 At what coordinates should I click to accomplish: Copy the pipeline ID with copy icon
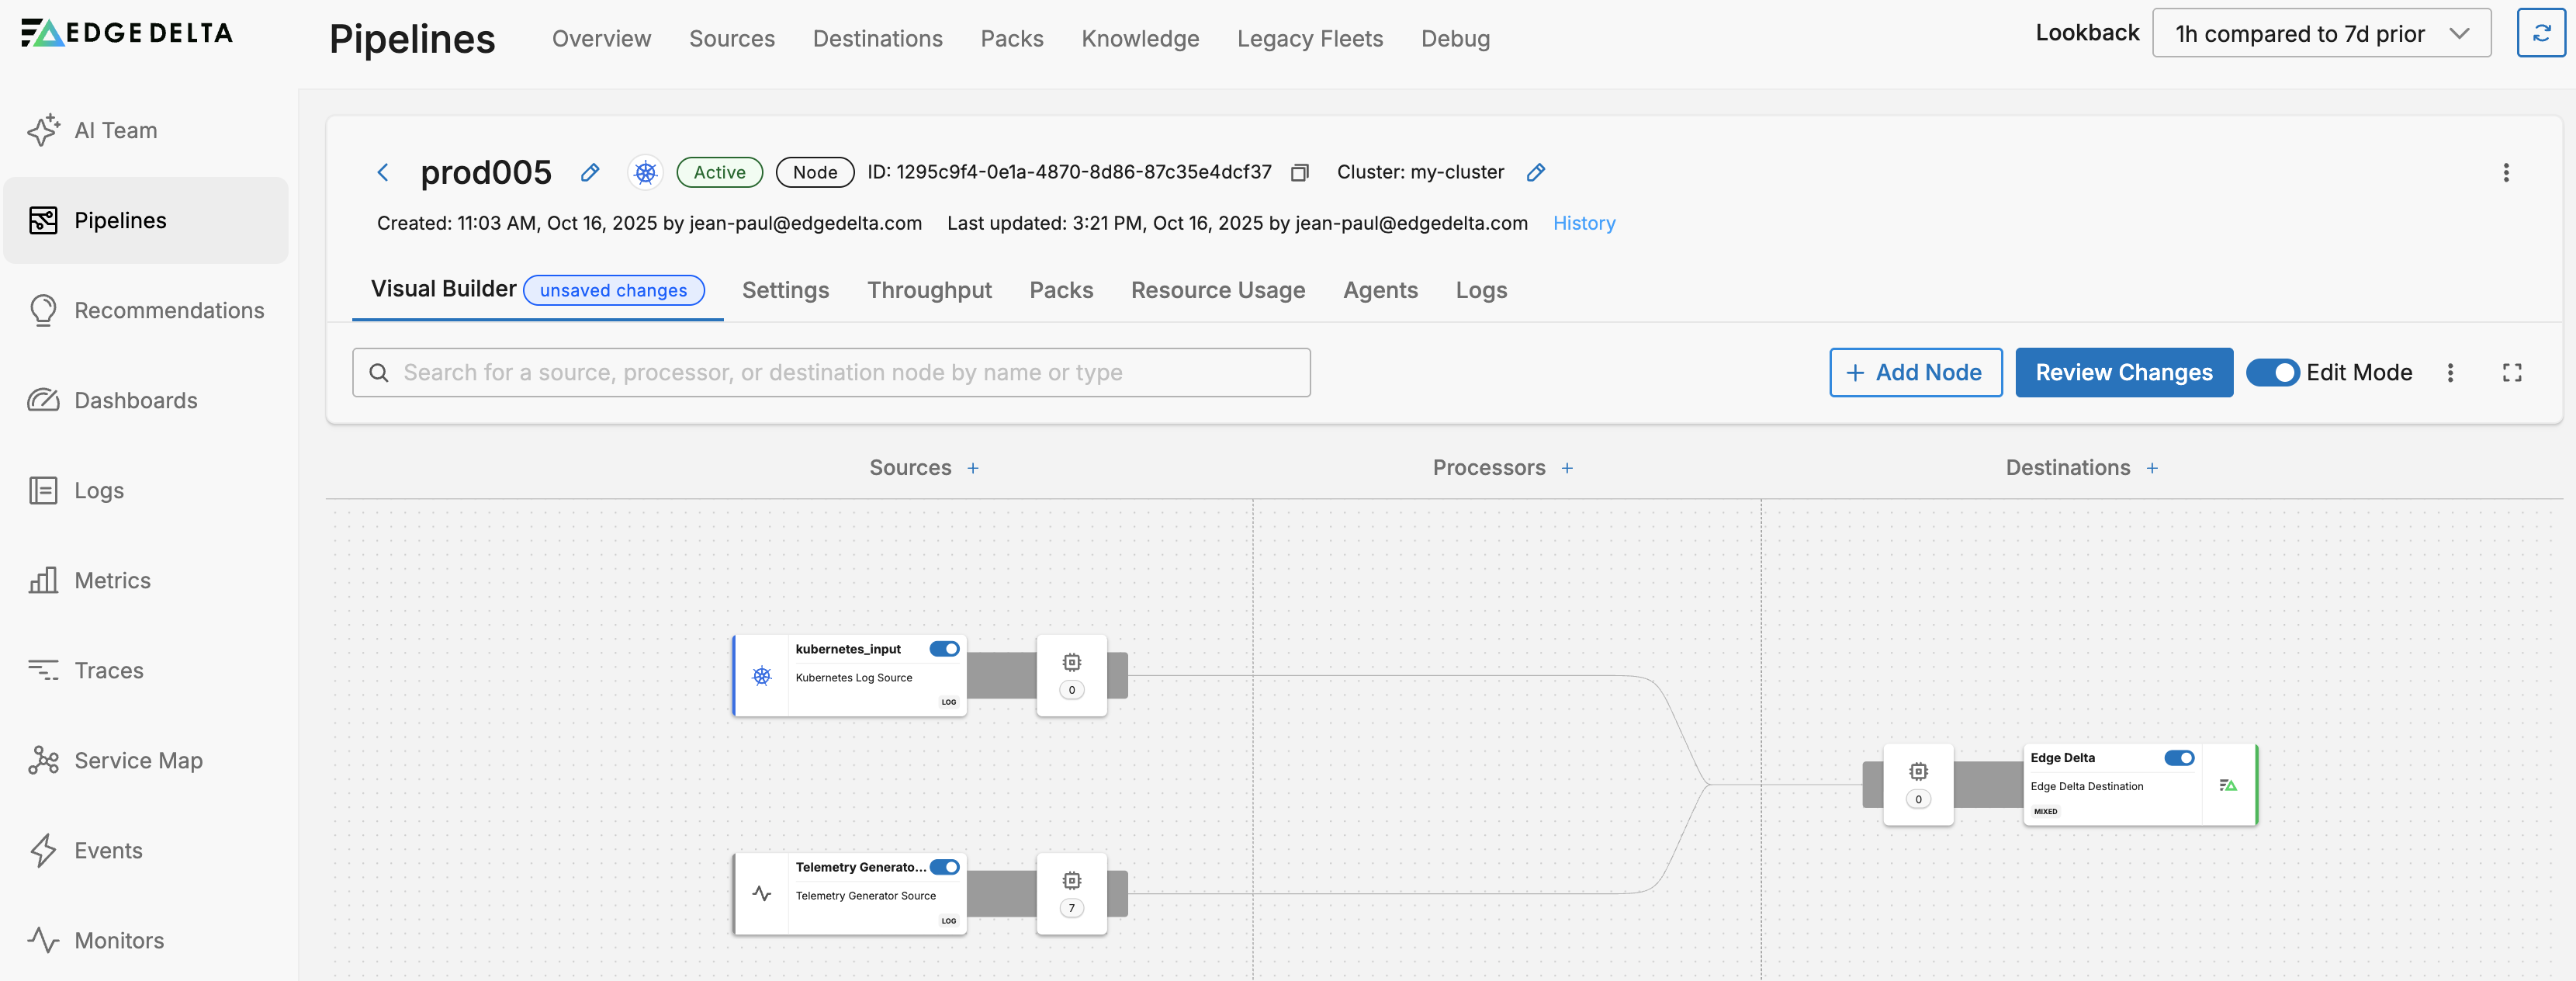pyautogui.click(x=1299, y=173)
